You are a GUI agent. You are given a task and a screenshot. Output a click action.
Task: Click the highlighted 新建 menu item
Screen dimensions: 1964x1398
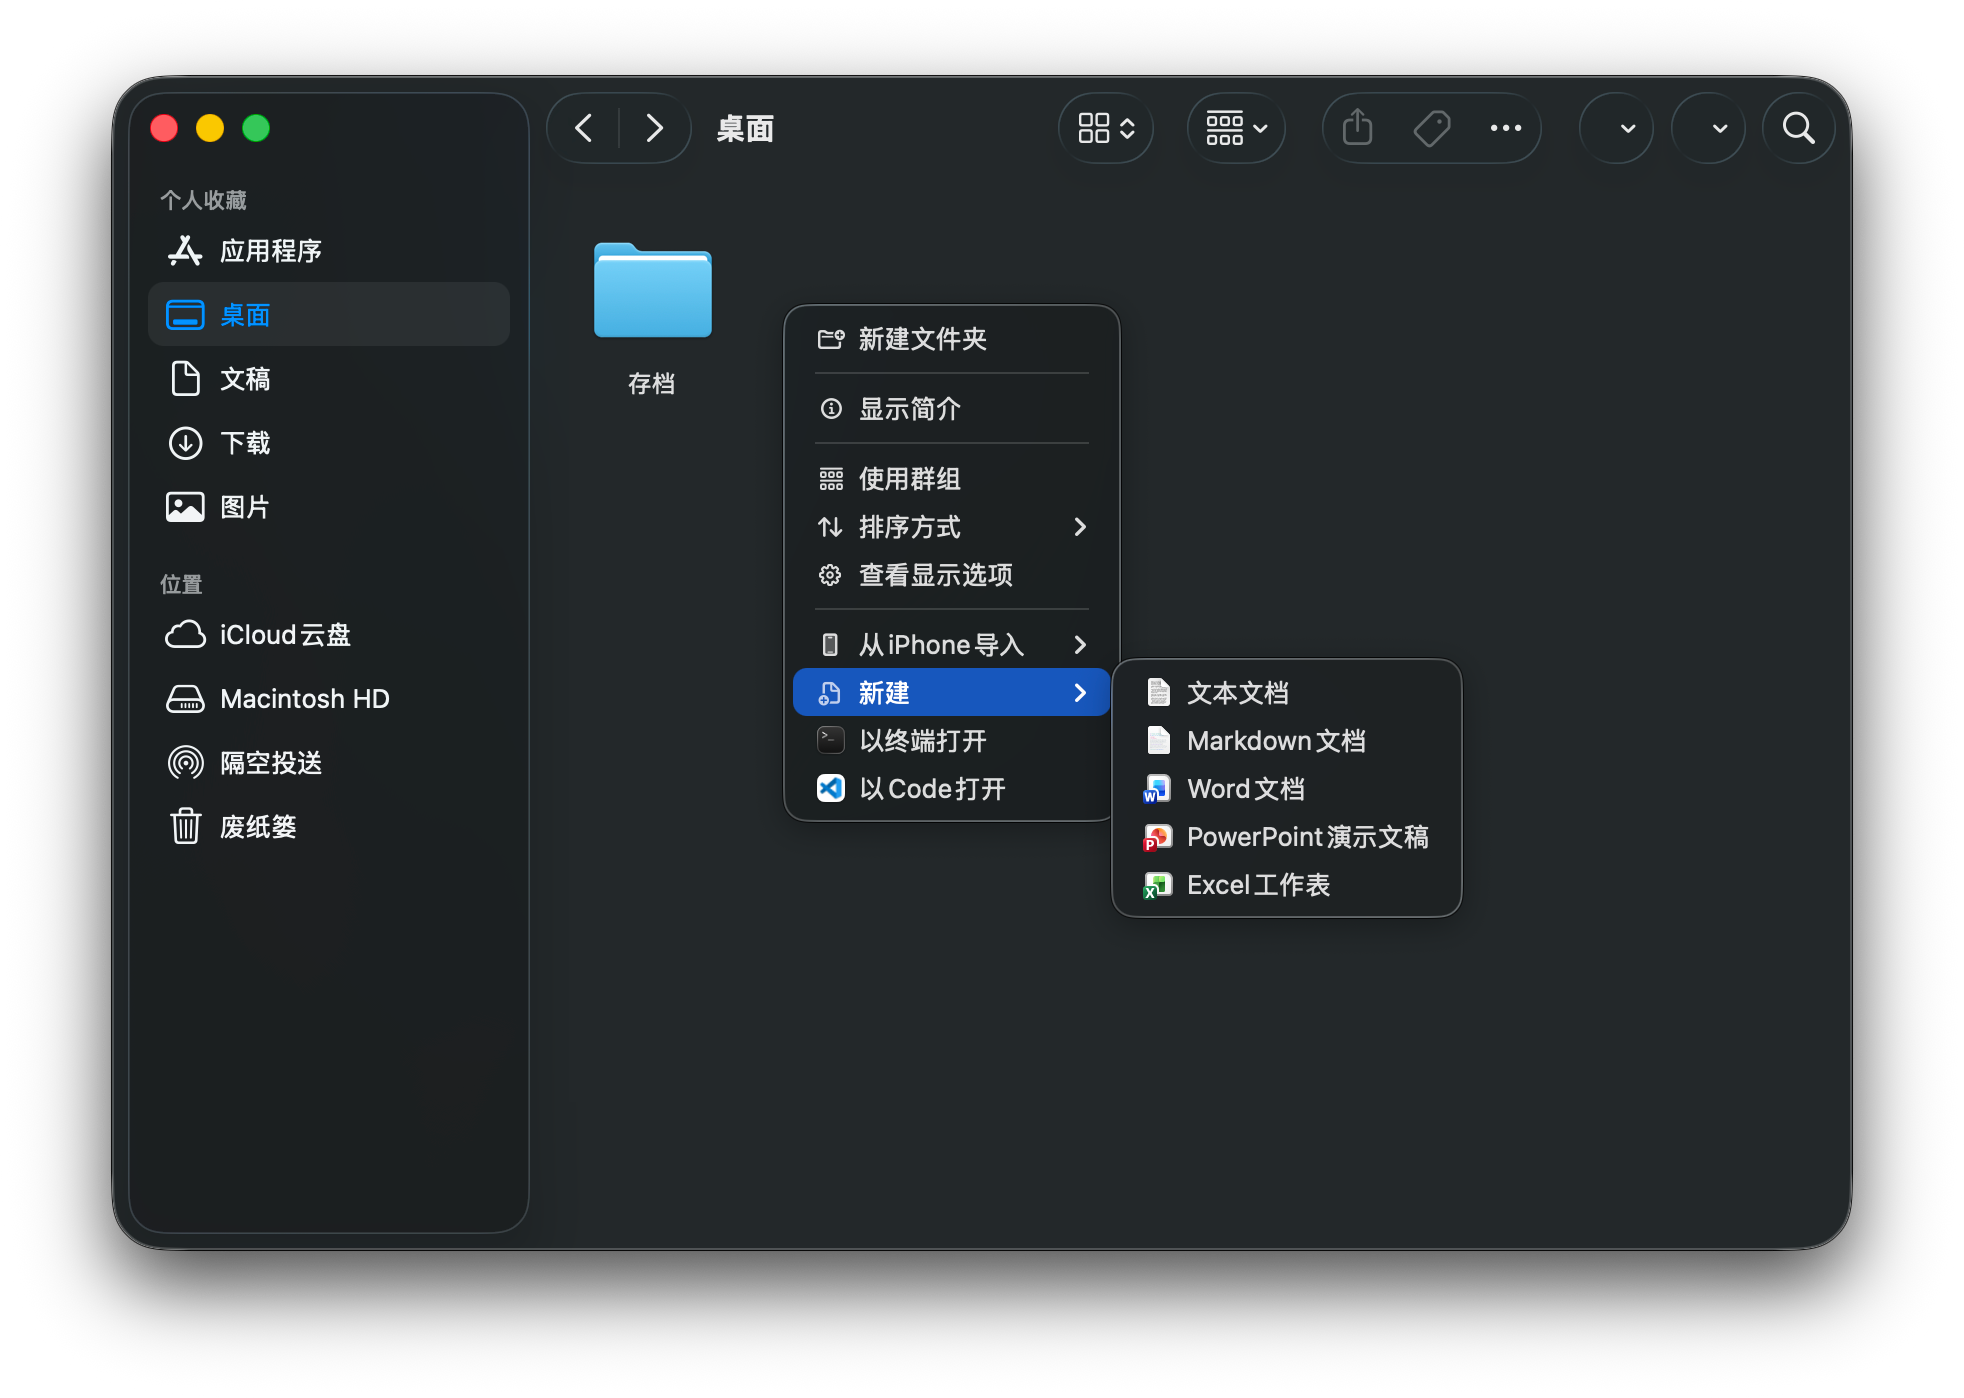click(x=951, y=692)
